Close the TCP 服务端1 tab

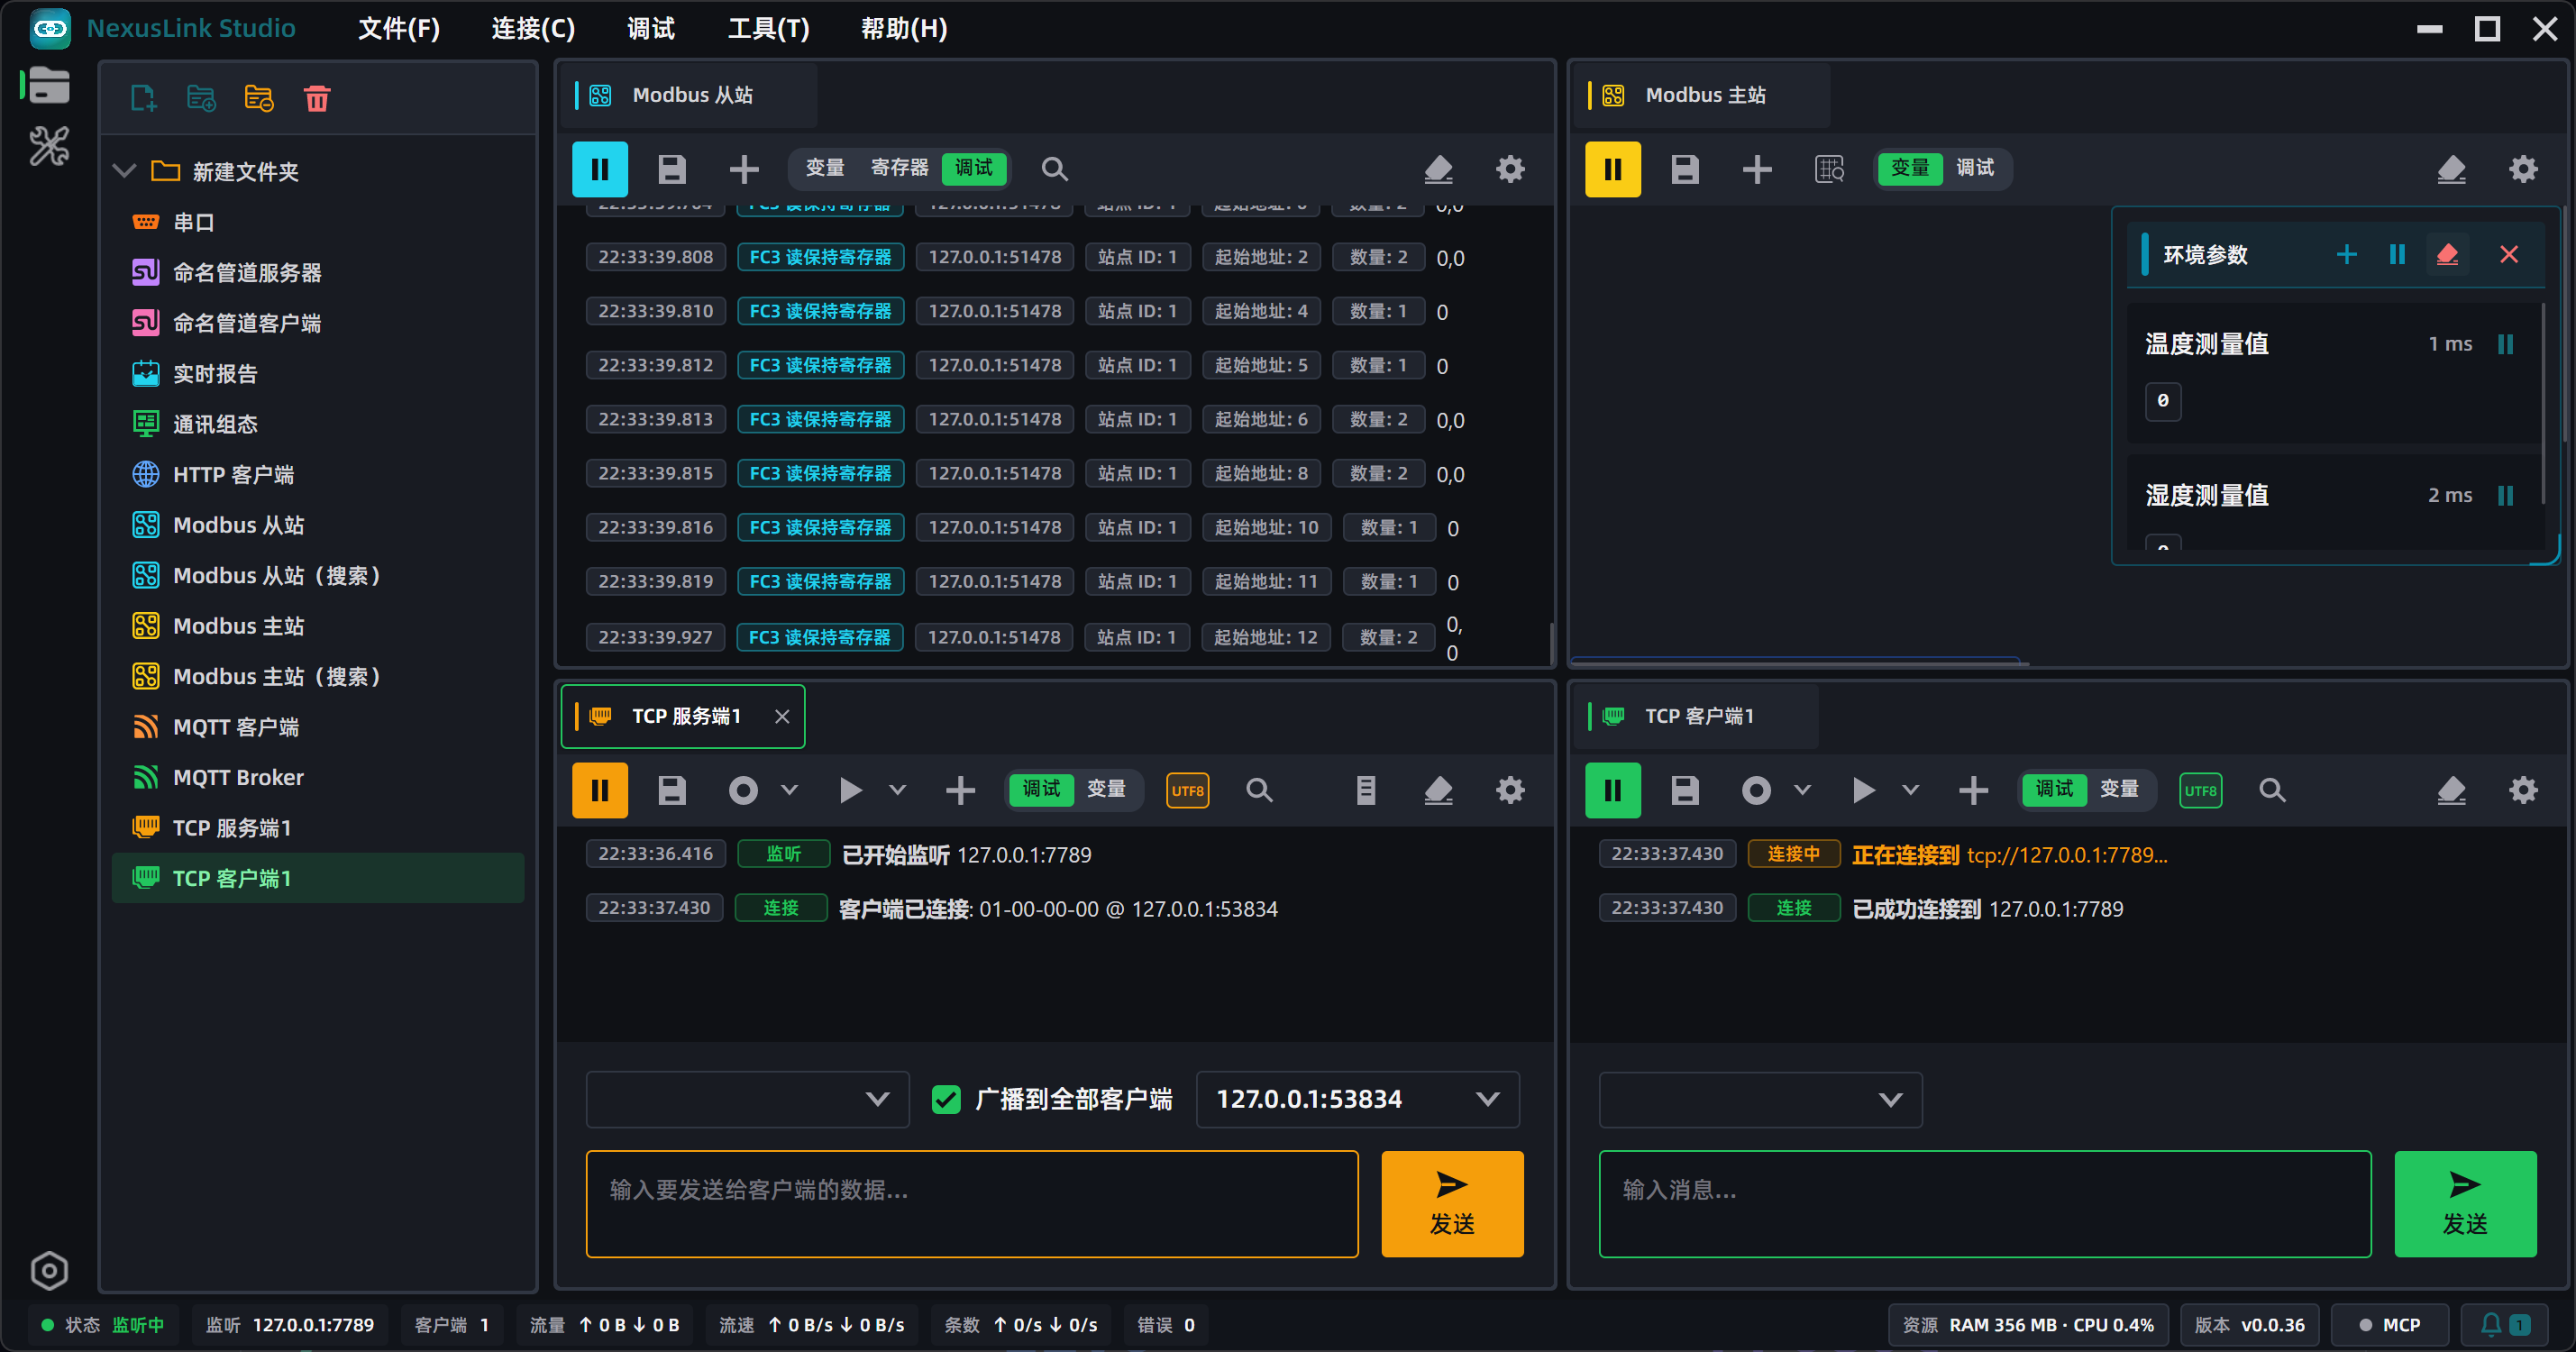(782, 716)
